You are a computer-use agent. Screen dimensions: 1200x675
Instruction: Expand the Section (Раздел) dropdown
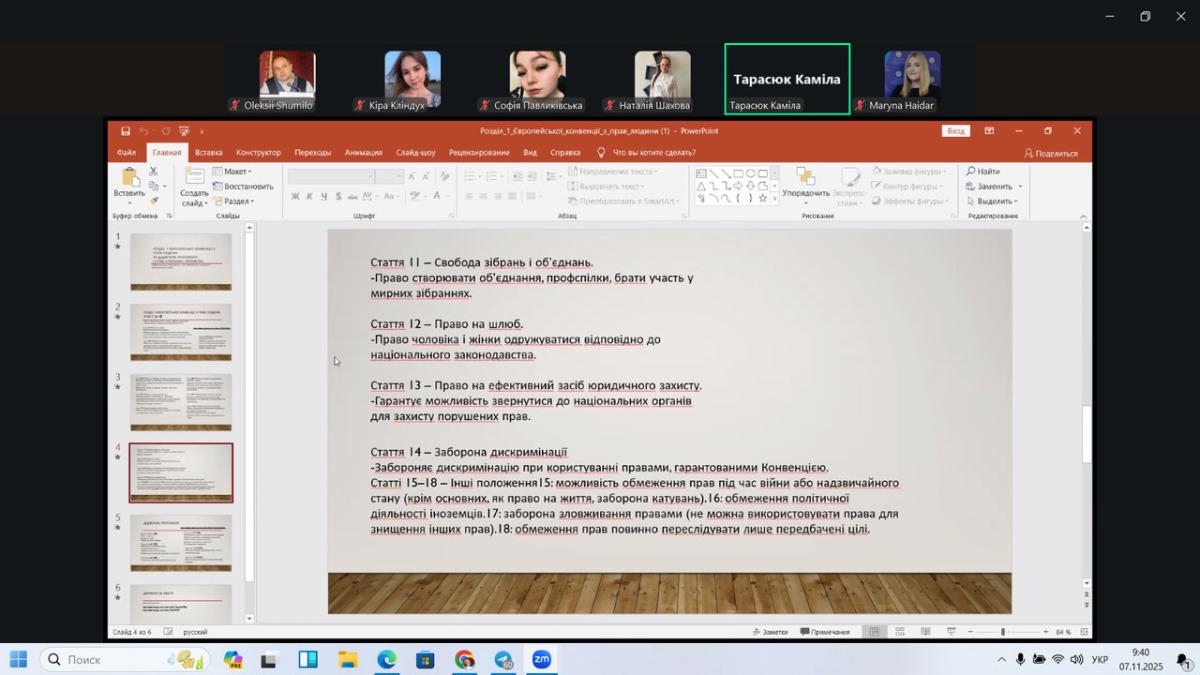tap(236, 201)
